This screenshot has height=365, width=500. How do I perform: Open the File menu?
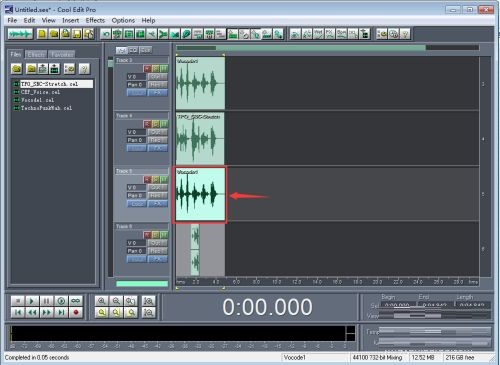pos(12,20)
